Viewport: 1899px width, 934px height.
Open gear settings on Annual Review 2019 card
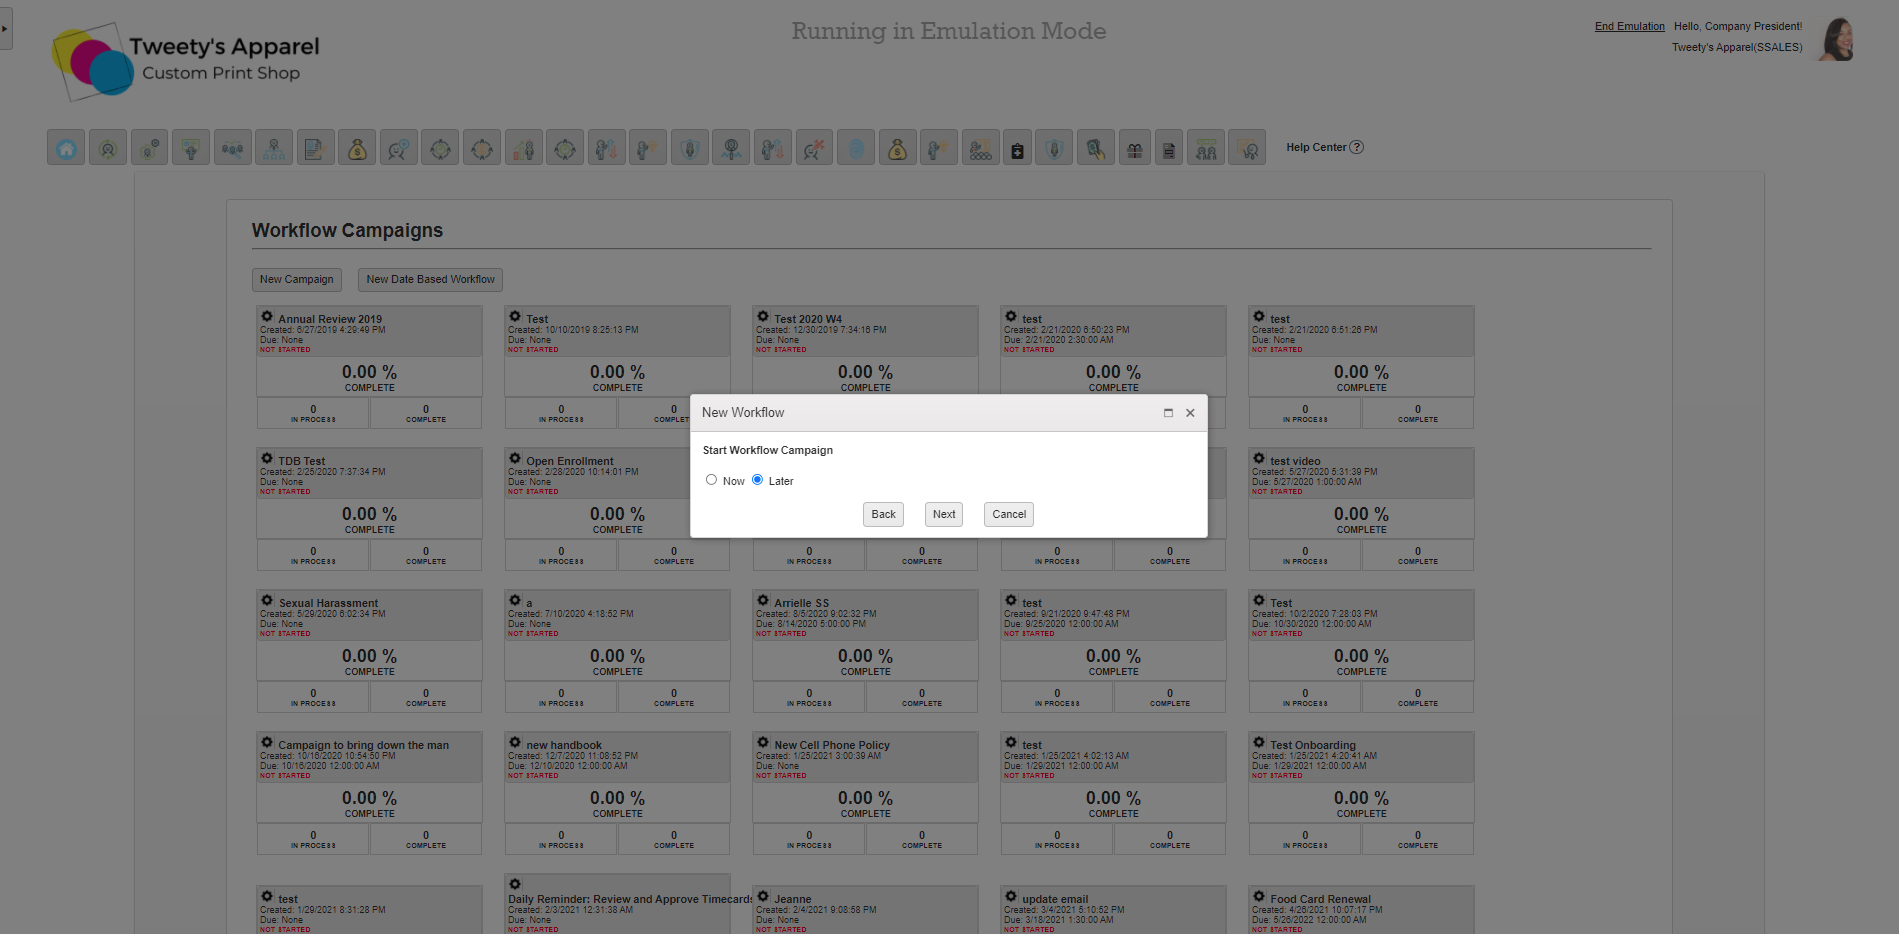(x=267, y=316)
